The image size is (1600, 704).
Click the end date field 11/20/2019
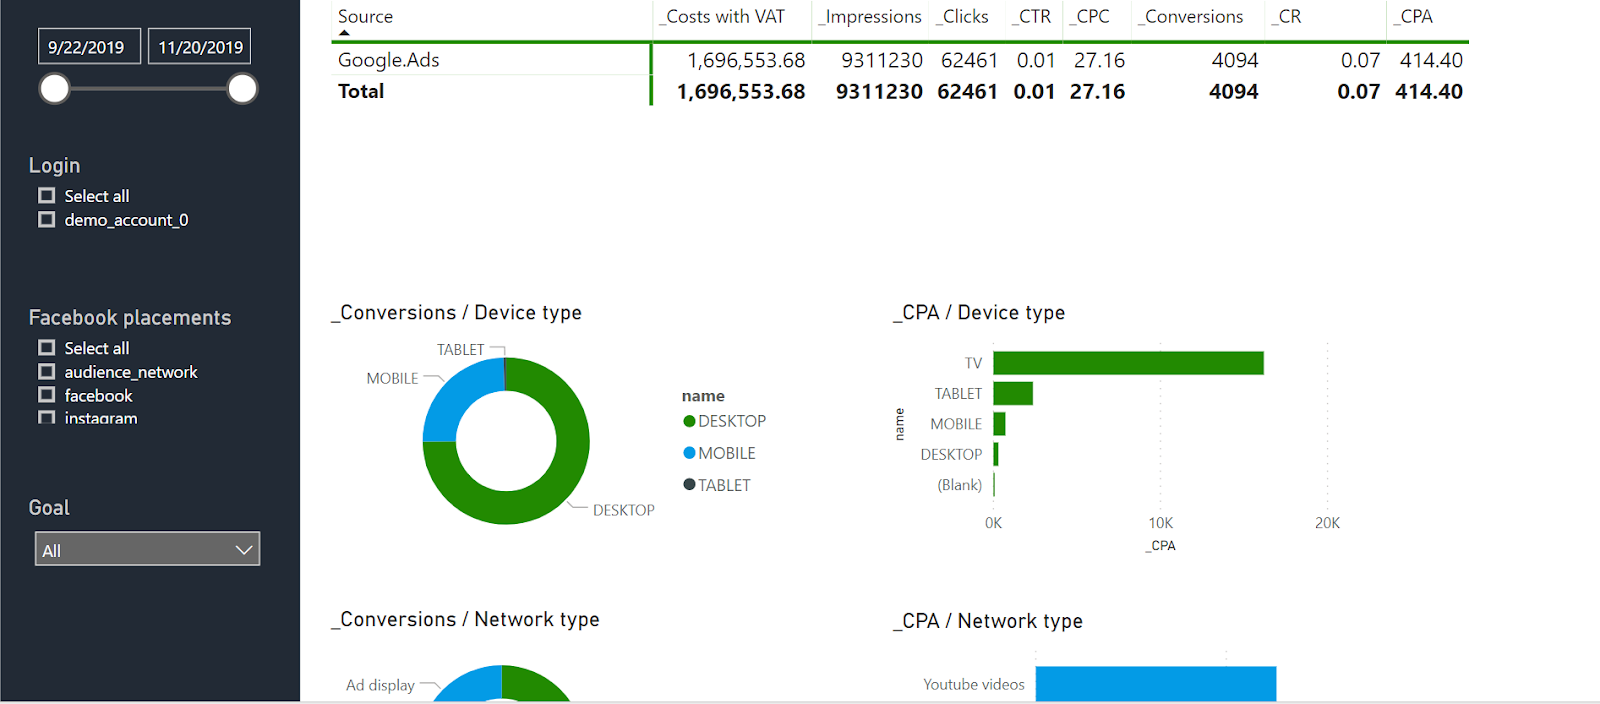(x=200, y=47)
